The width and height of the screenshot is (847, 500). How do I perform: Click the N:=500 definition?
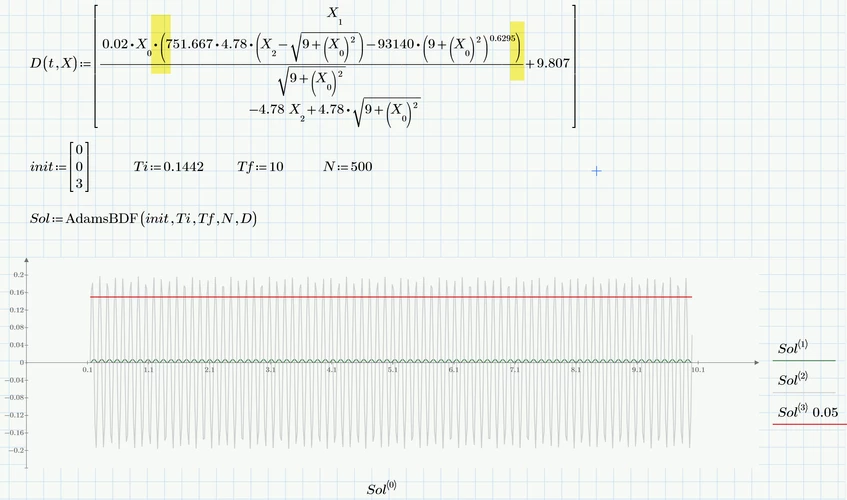pos(348,167)
